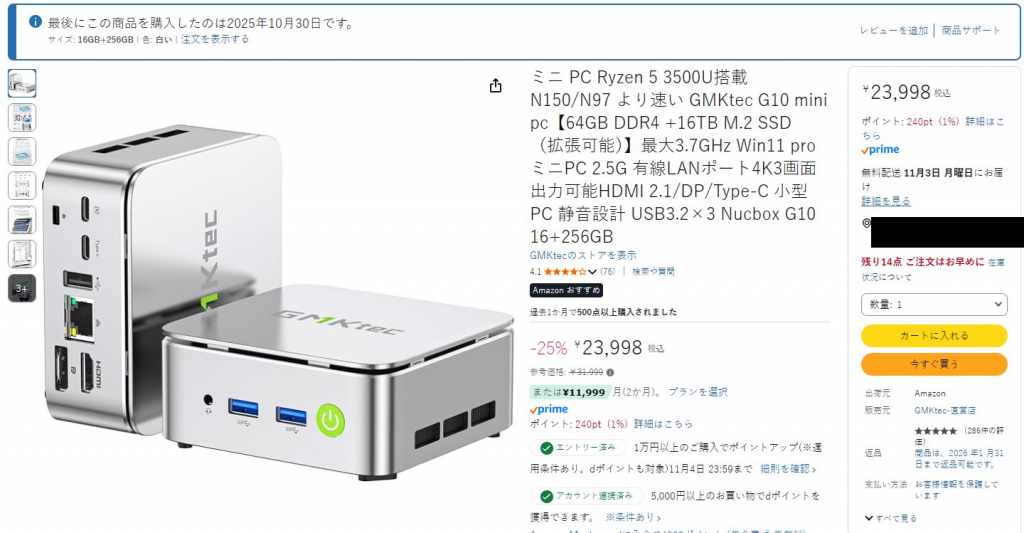Expand すべて見る in the buy box
Viewport: 1024px width, 533px height.
tap(890, 518)
